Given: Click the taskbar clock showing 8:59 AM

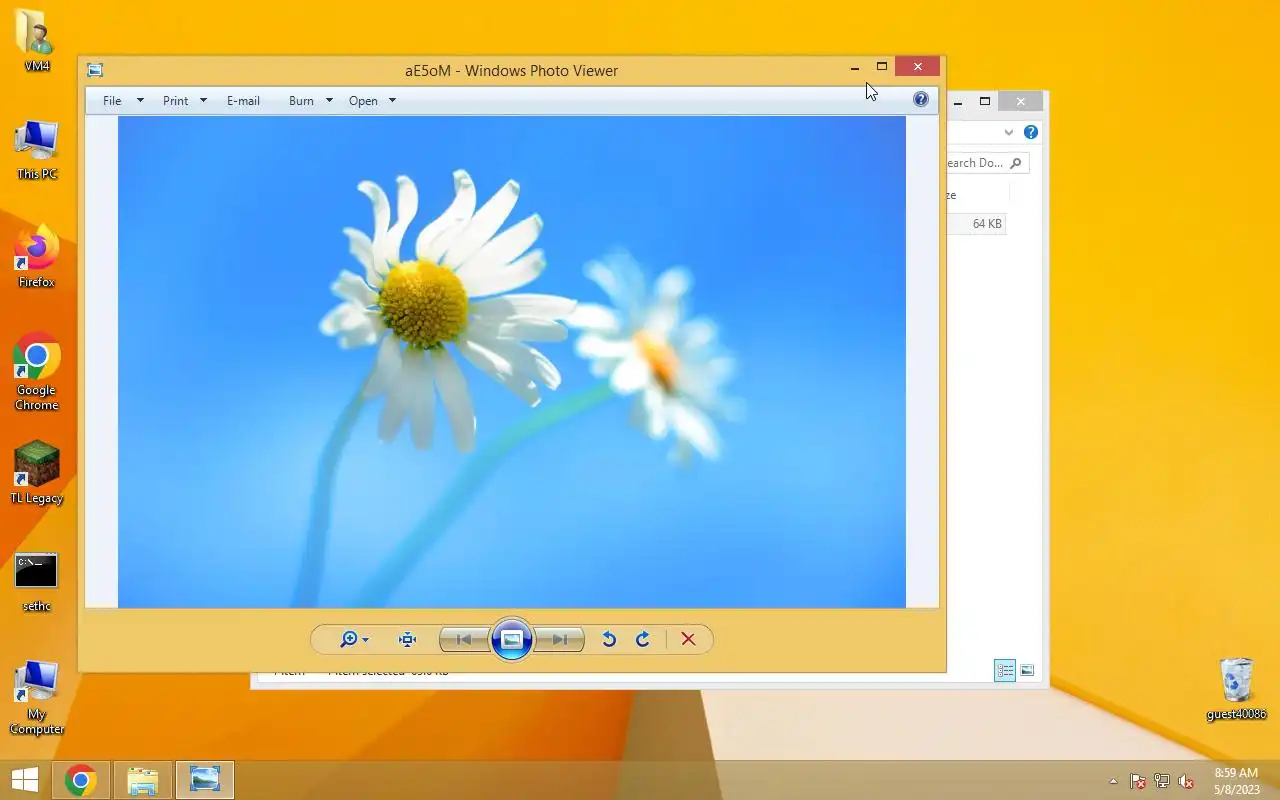Looking at the screenshot, I should click(1236, 781).
